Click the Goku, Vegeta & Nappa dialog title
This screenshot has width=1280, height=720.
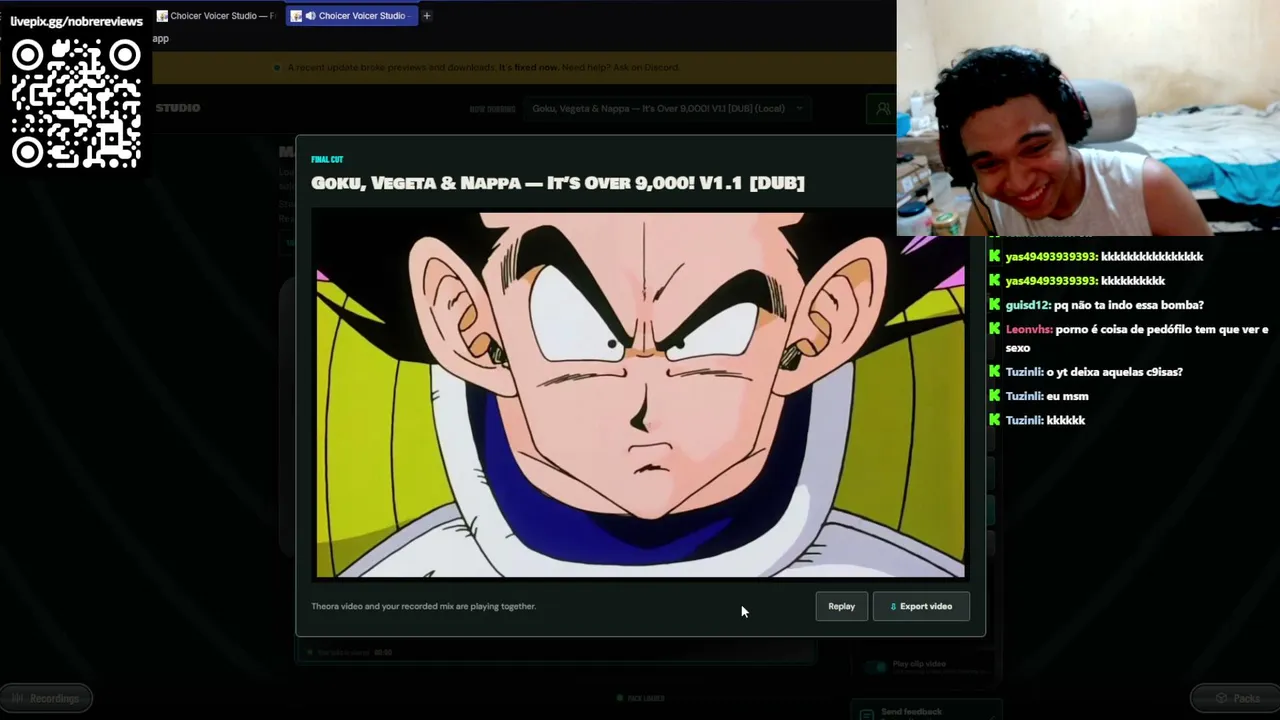(558, 183)
